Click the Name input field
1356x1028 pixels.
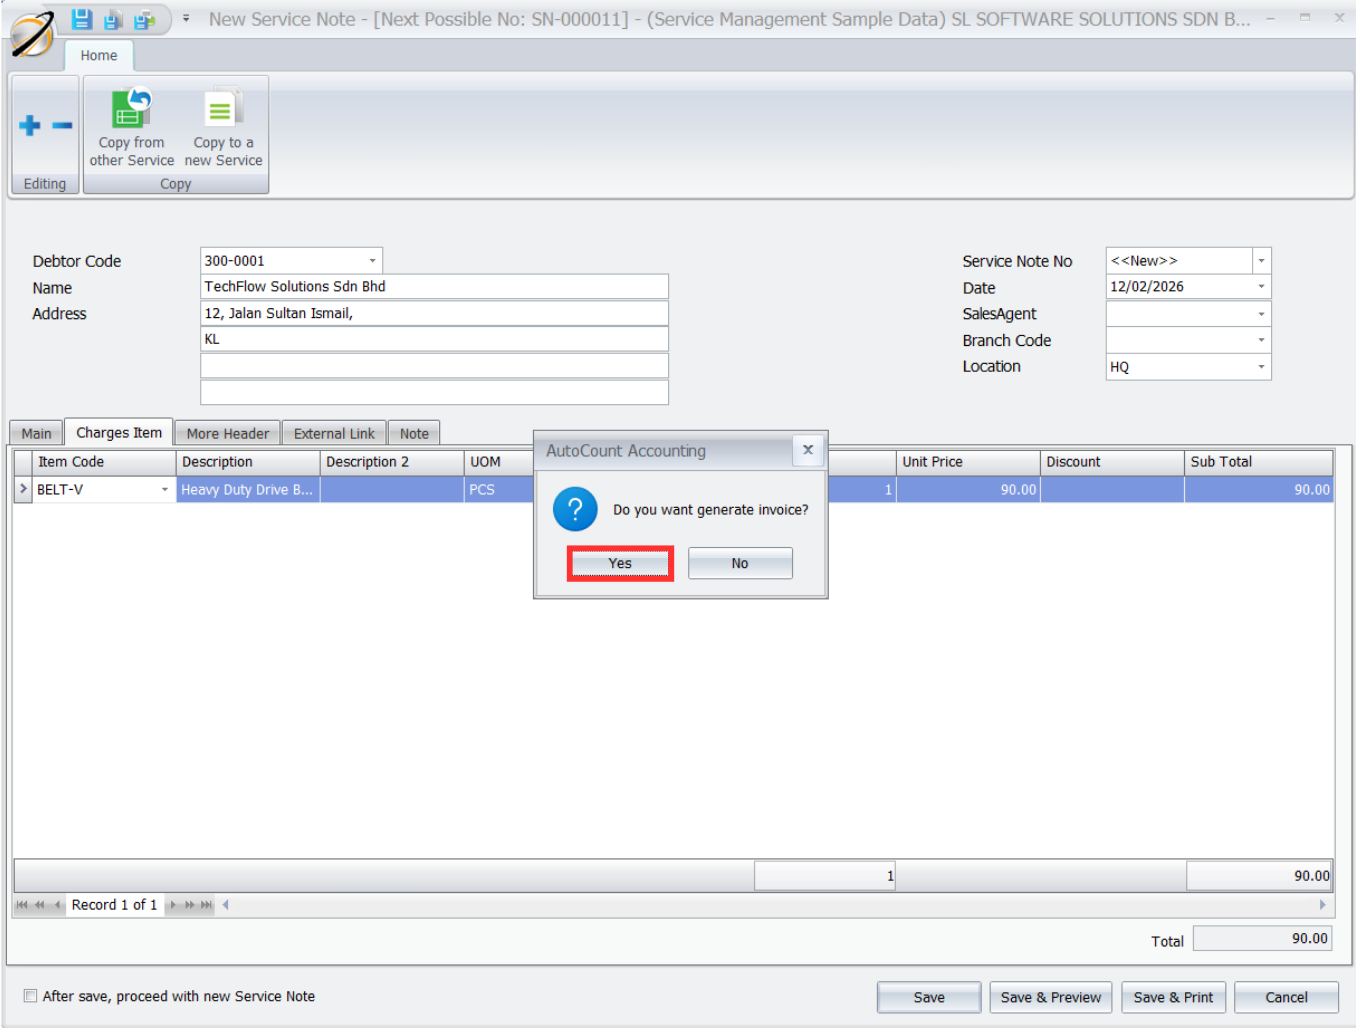[434, 287]
